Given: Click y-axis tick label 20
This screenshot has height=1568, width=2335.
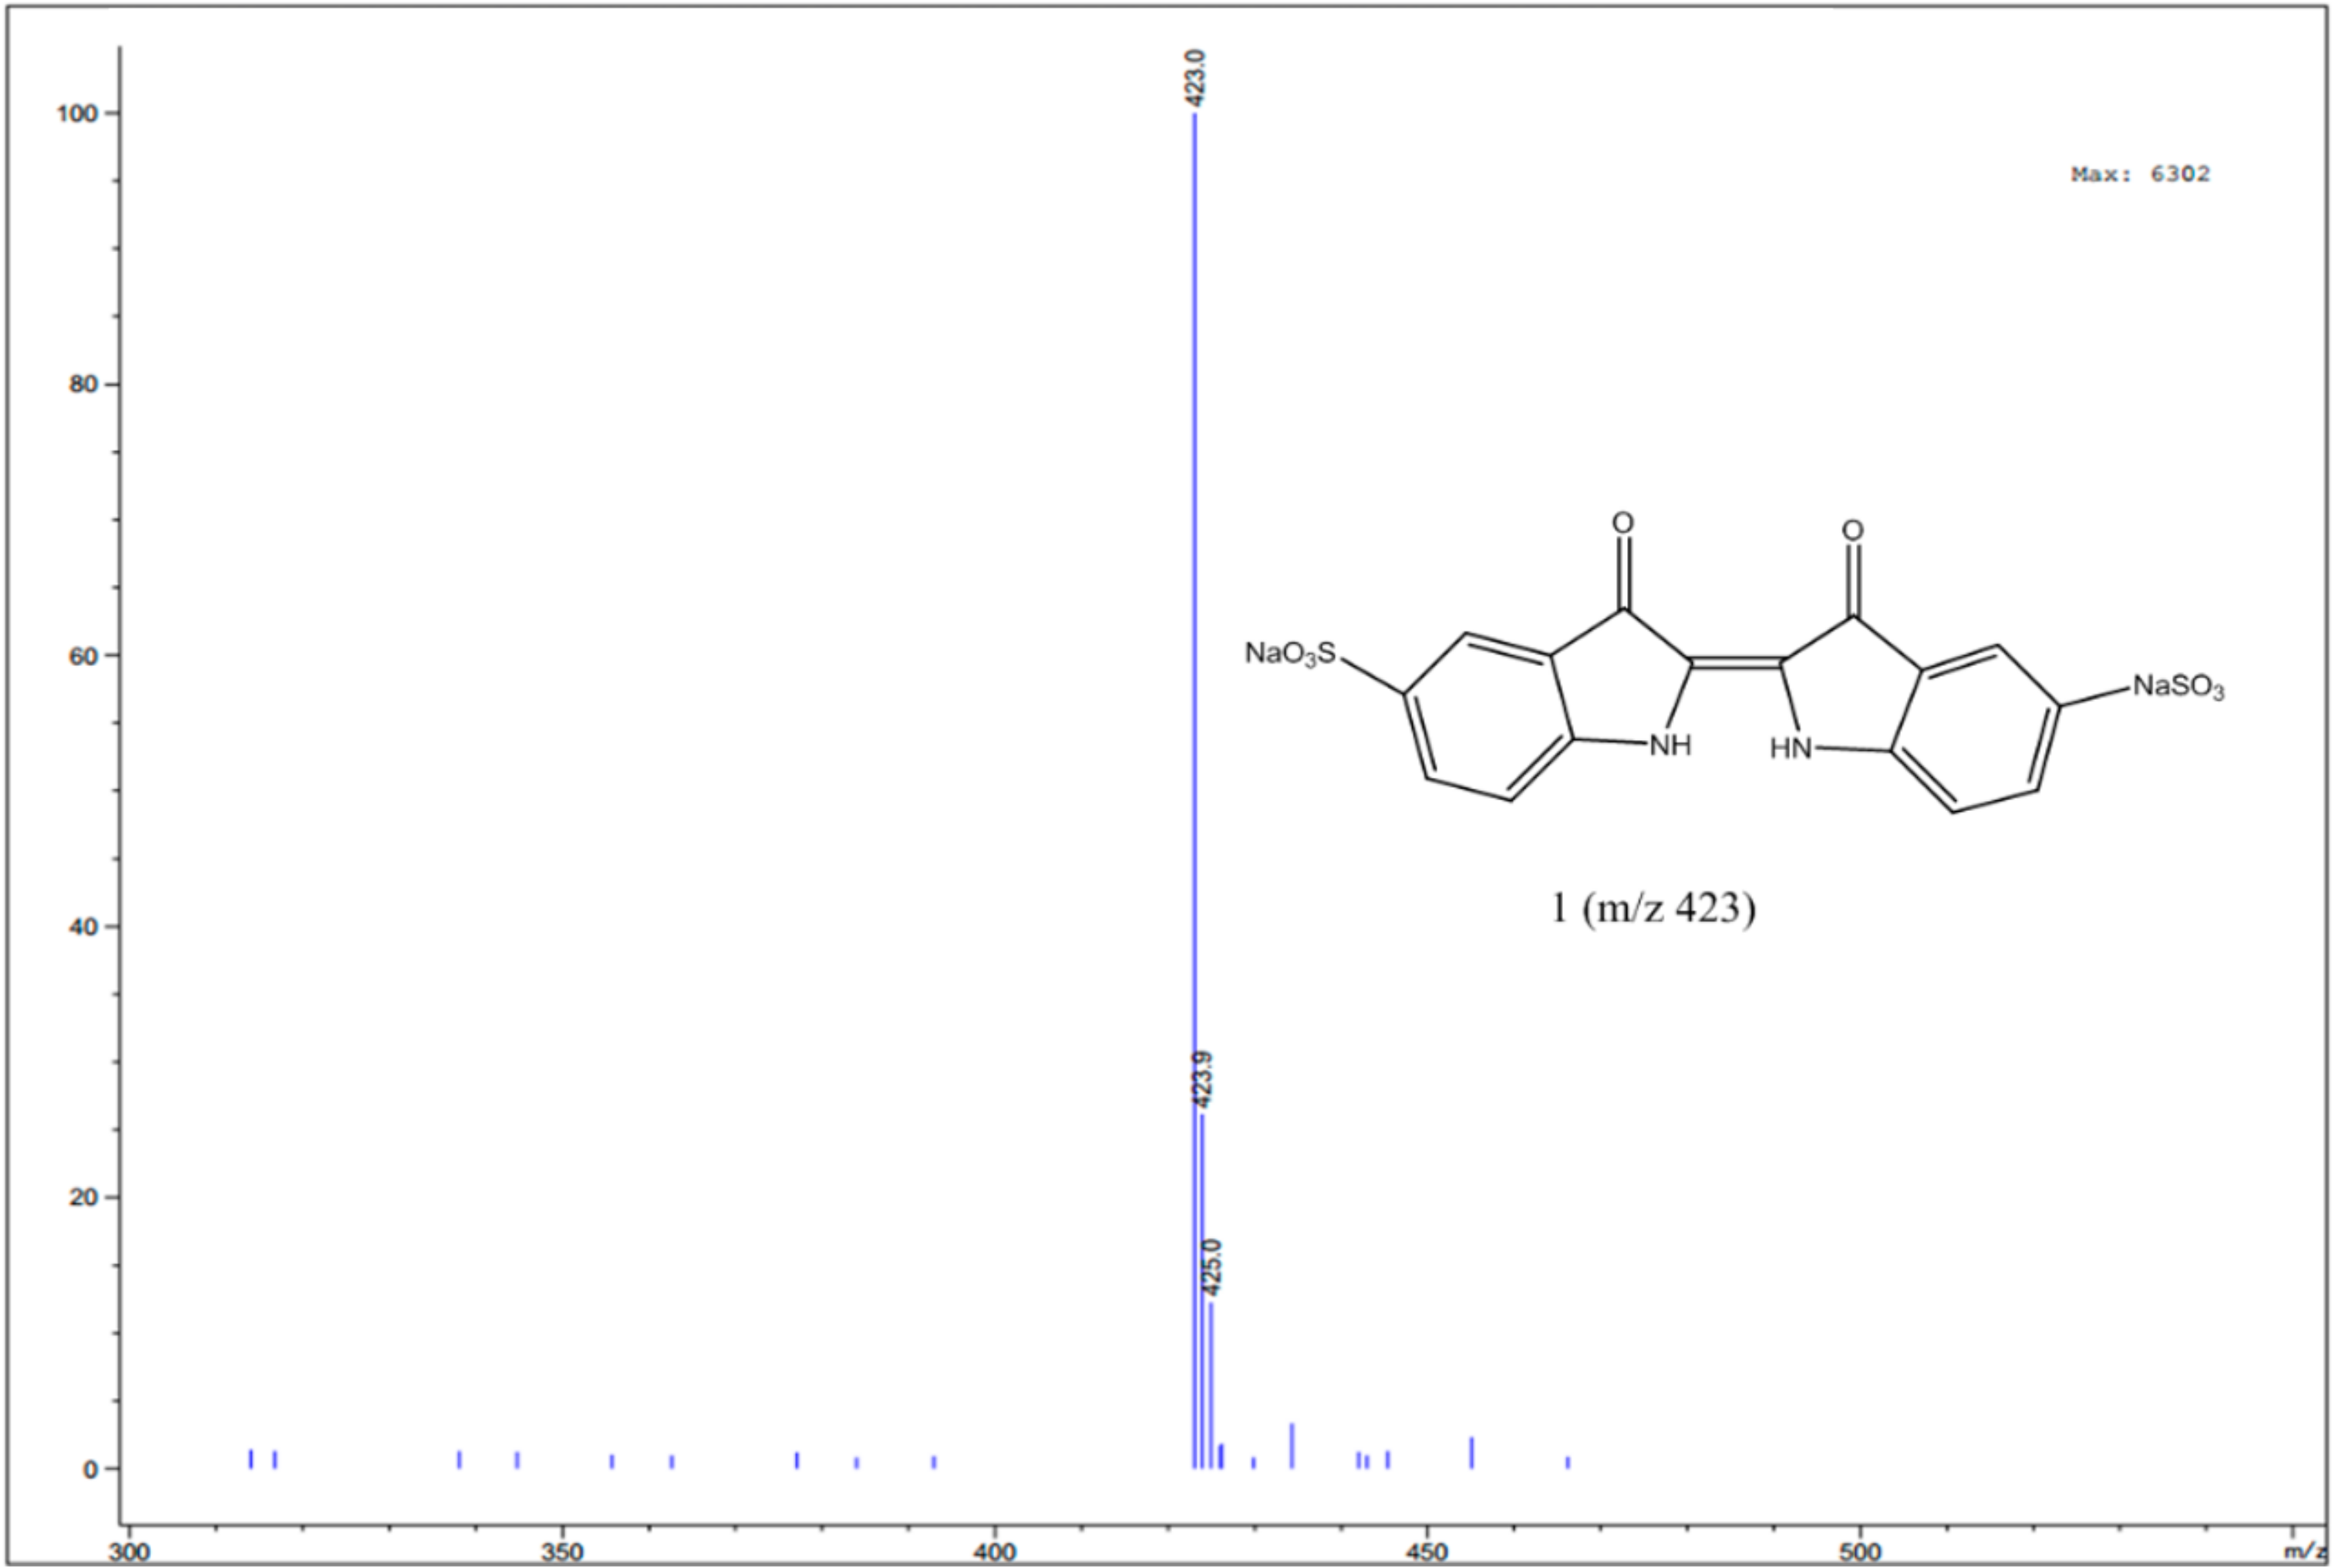Looking at the screenshot, I should coord(83,1197).
